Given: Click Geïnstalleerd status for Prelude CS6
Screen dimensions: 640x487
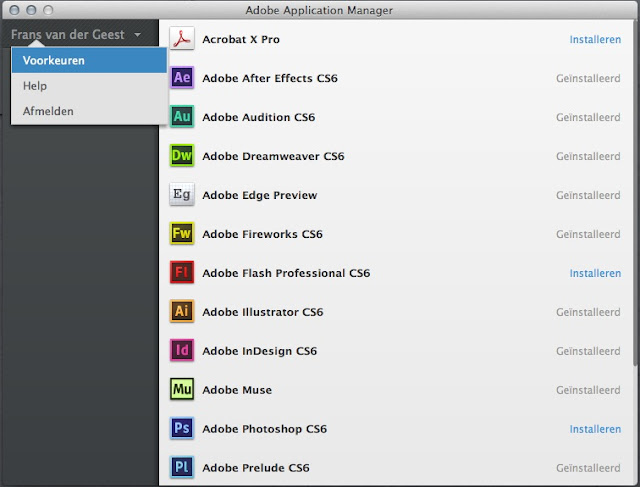Looking at the screenshot, I should [588, 468].
